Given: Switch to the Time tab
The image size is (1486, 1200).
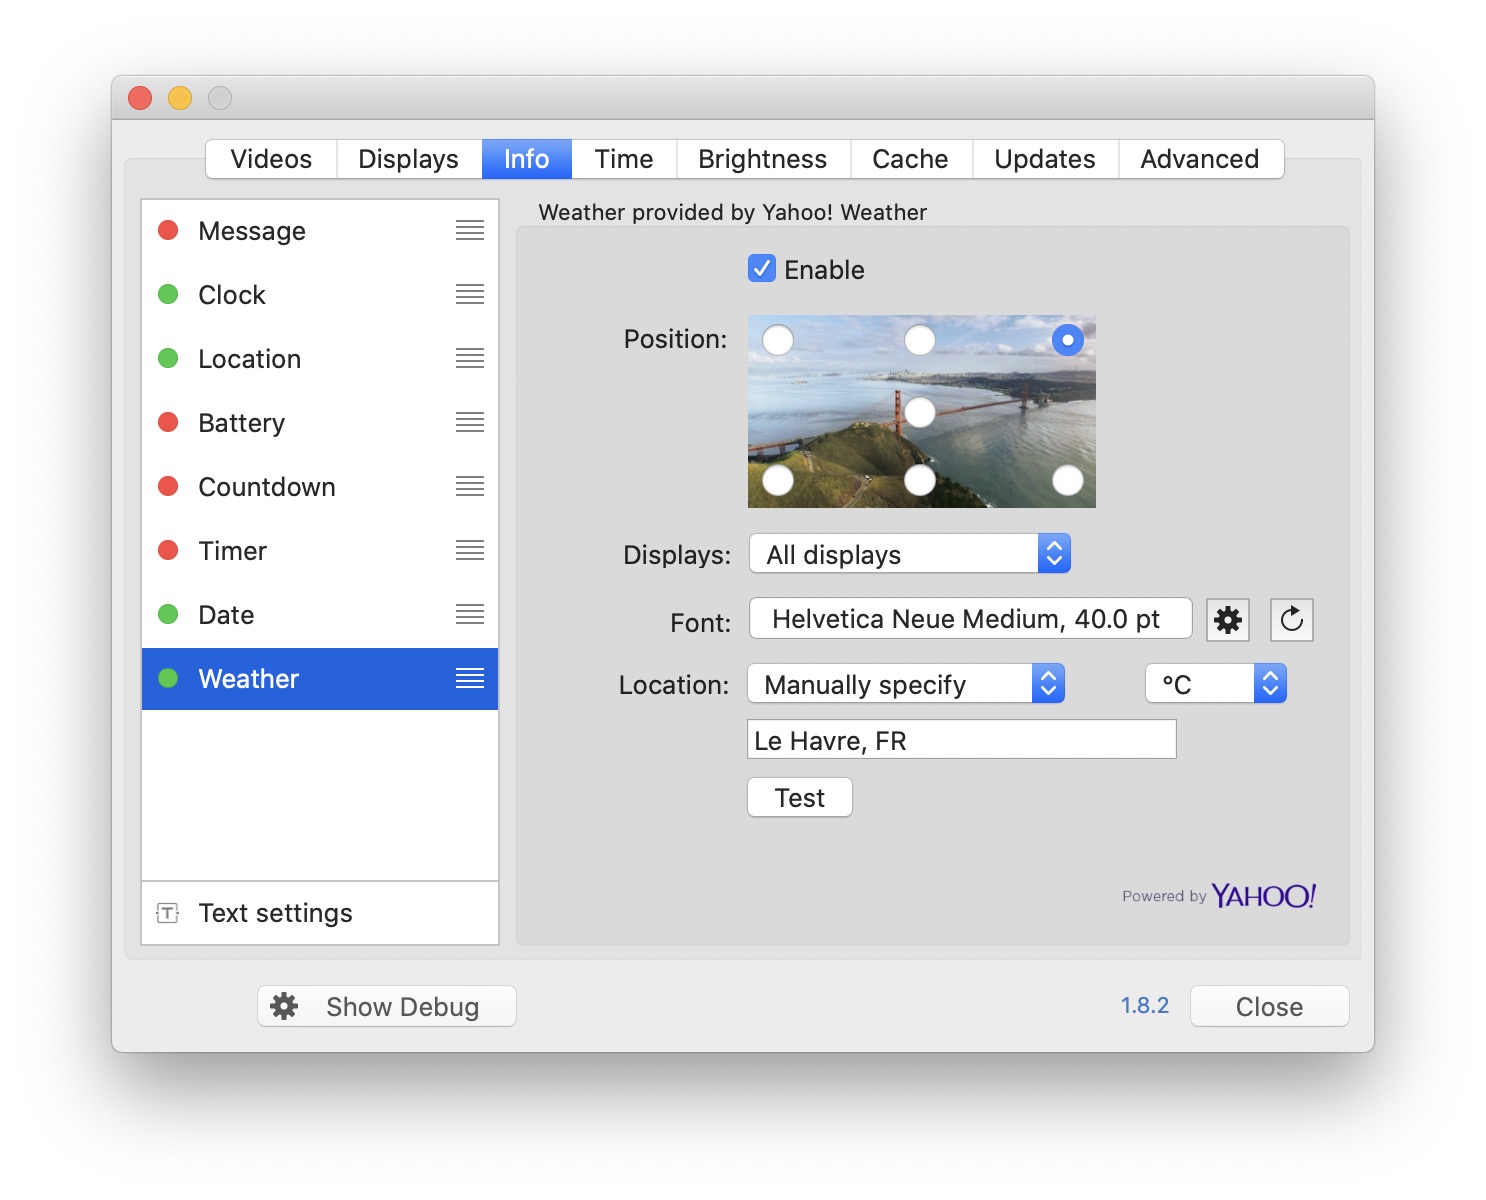Looking at the screenshot, I should (624, 159).
